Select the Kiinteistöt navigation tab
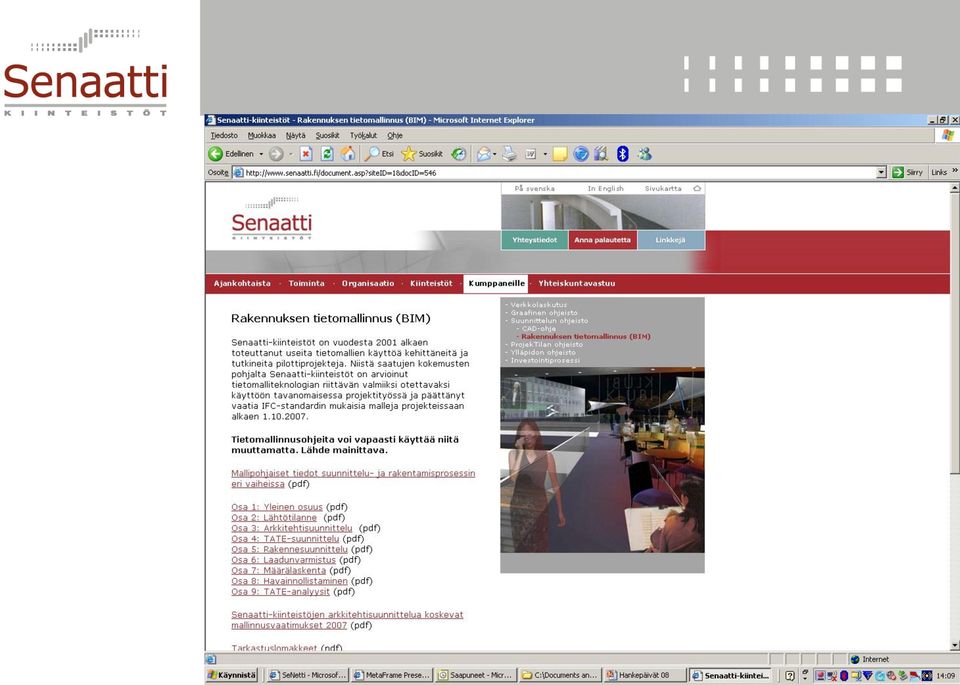The height and width of the screenshot is (685, 960). tap(431, 283)
